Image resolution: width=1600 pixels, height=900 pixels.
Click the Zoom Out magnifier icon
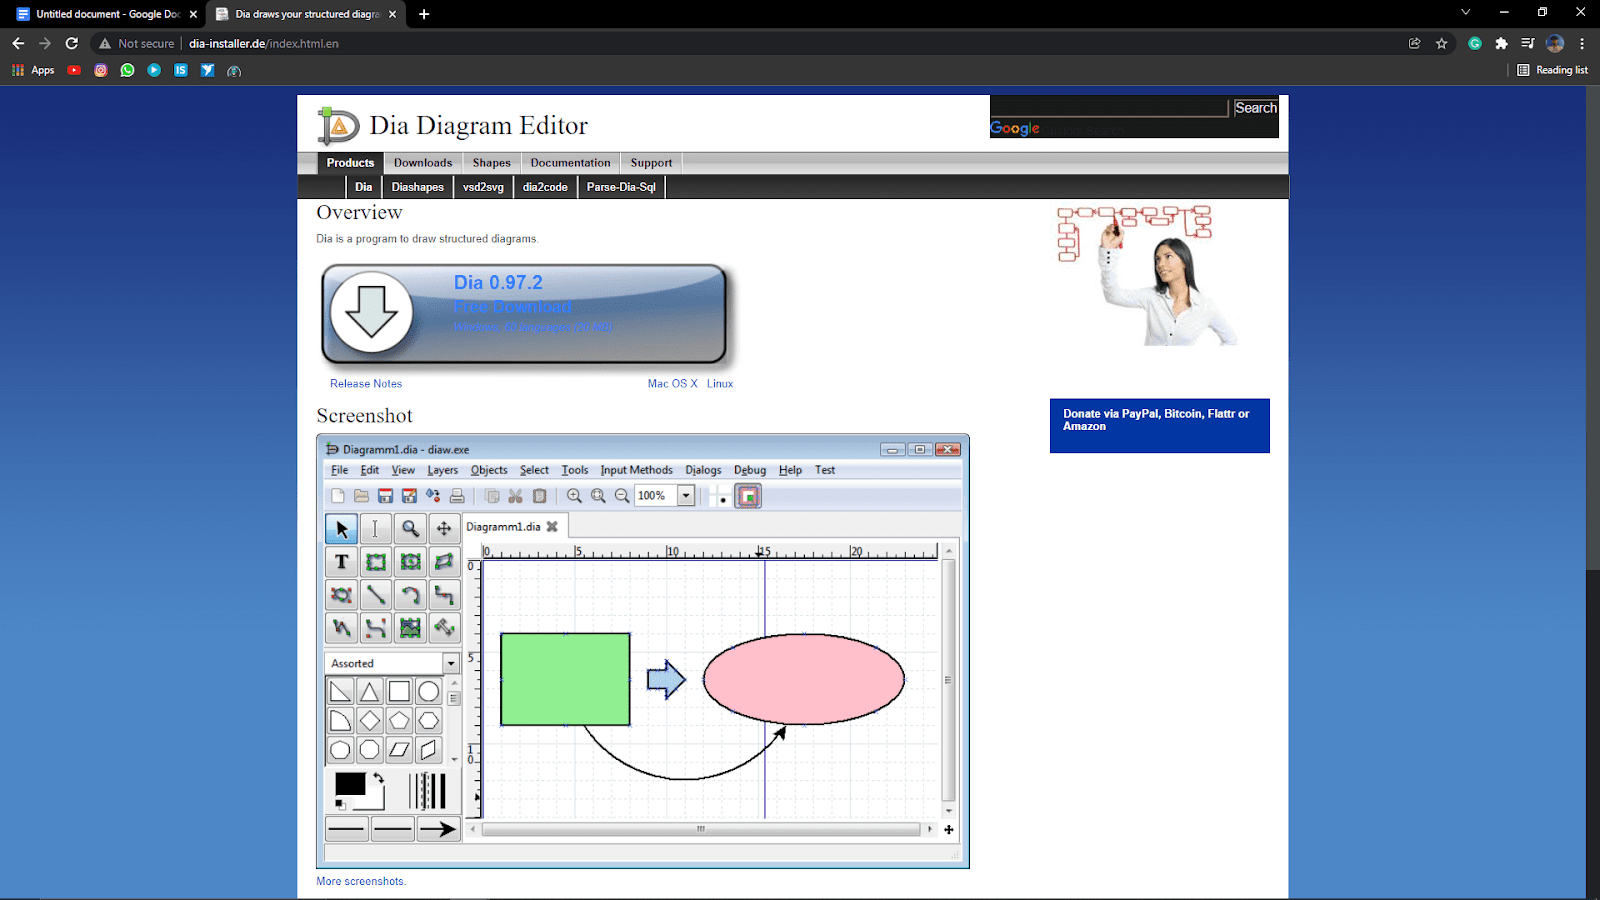622,496
